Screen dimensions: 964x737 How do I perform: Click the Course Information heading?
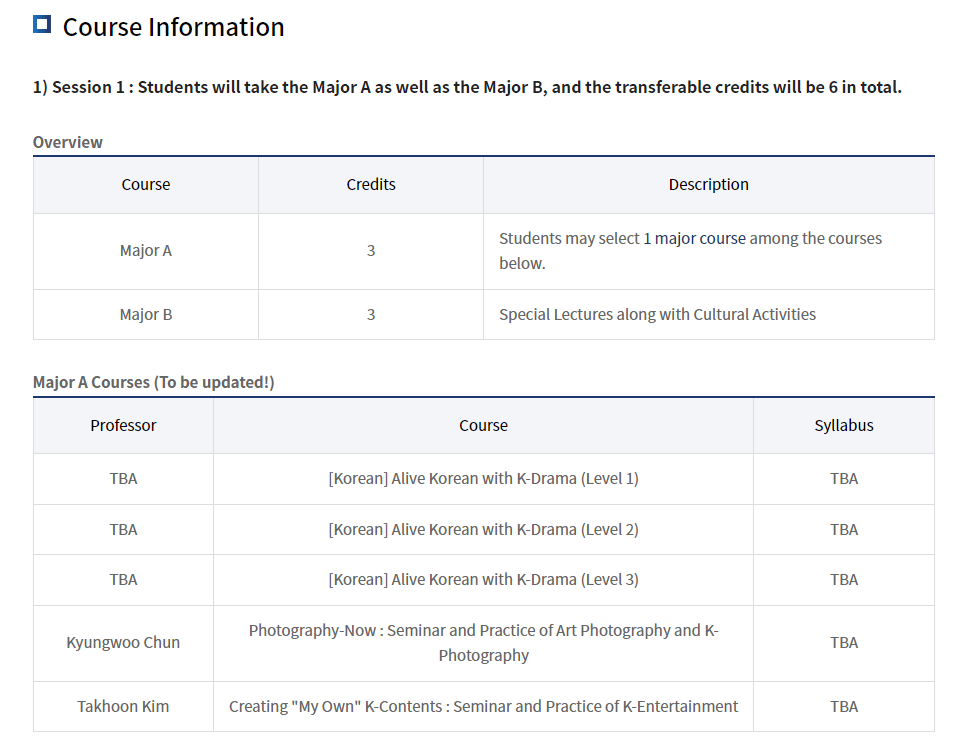tap(173, 27)
